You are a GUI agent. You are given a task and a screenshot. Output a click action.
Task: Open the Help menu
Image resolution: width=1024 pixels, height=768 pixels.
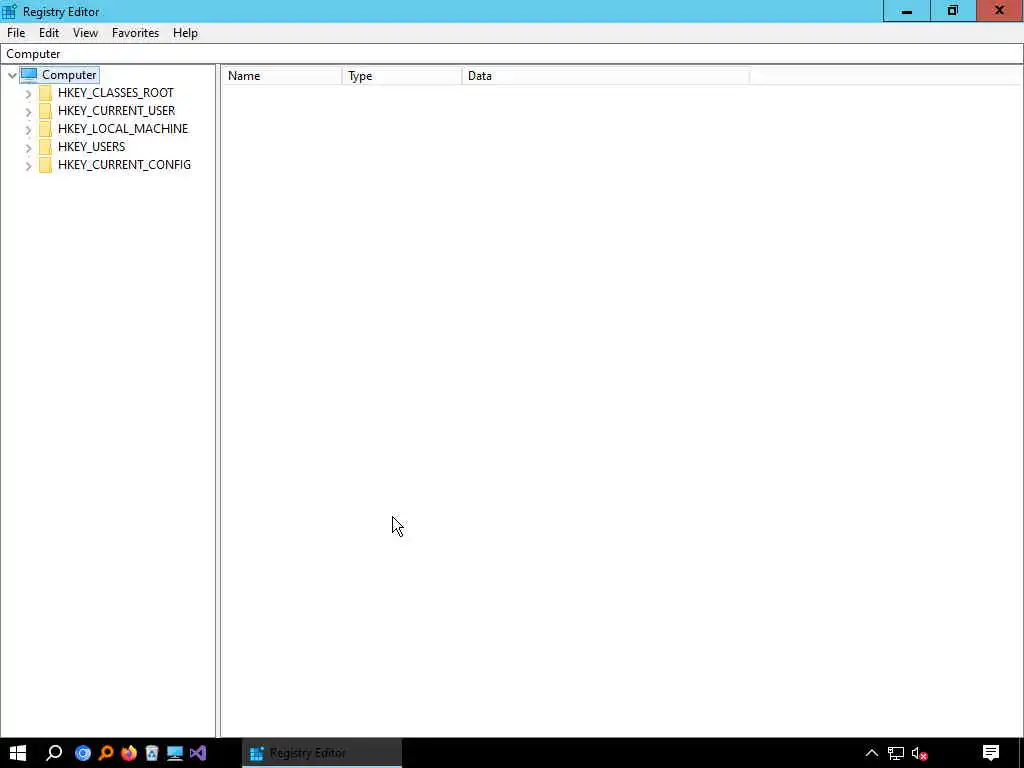185,33
